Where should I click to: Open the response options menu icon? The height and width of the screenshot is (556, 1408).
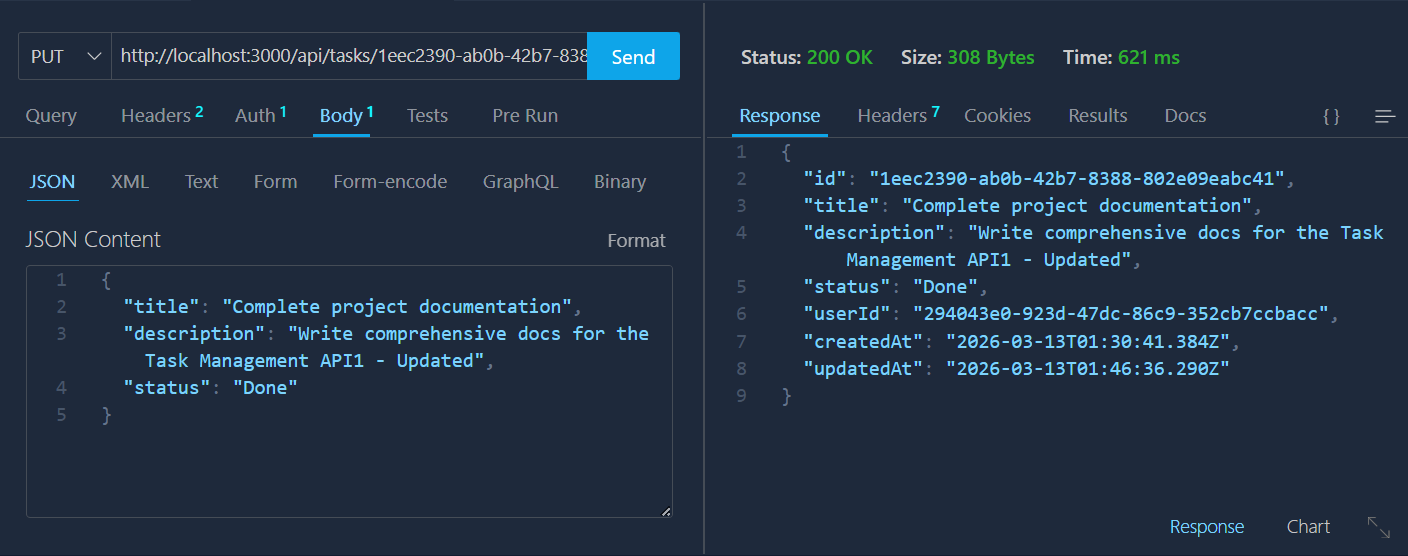1385,117
